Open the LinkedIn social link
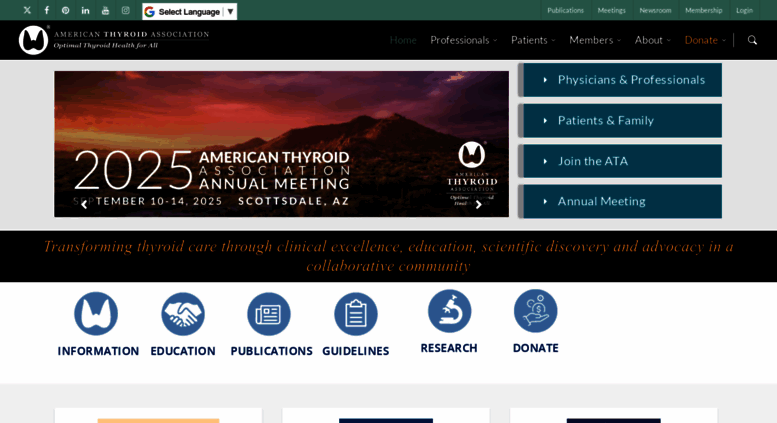 tap(85, 10)
